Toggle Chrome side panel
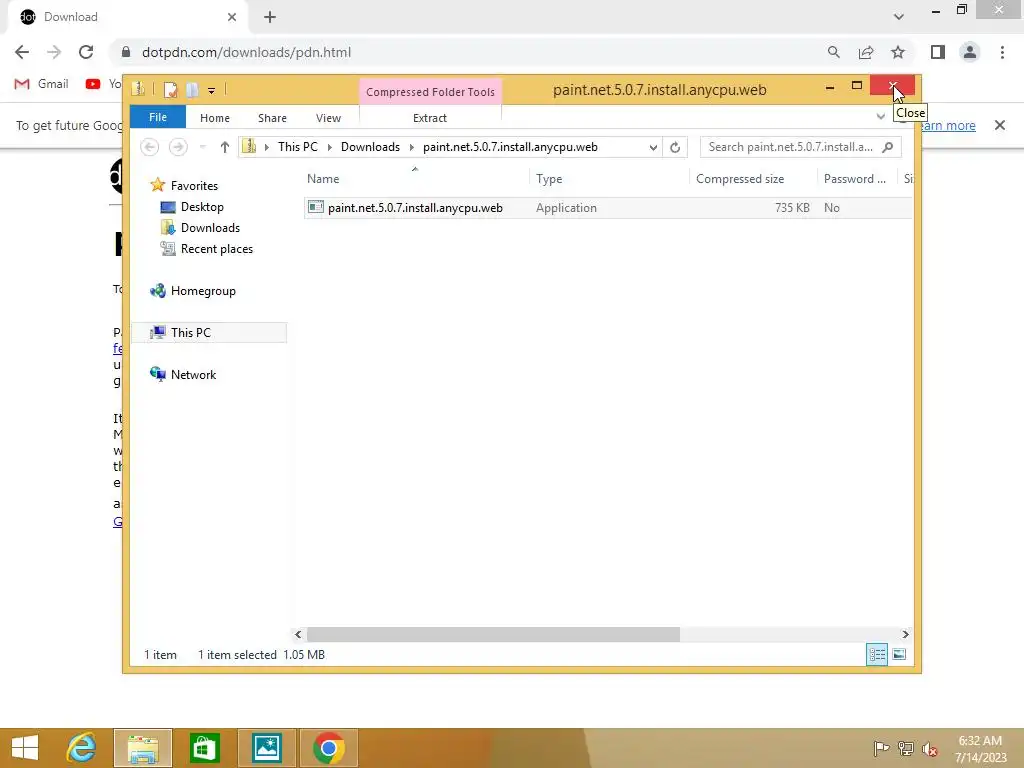The height and width of the screenshot is (768, 1024). pyautogui.click(x=938, y=52)
